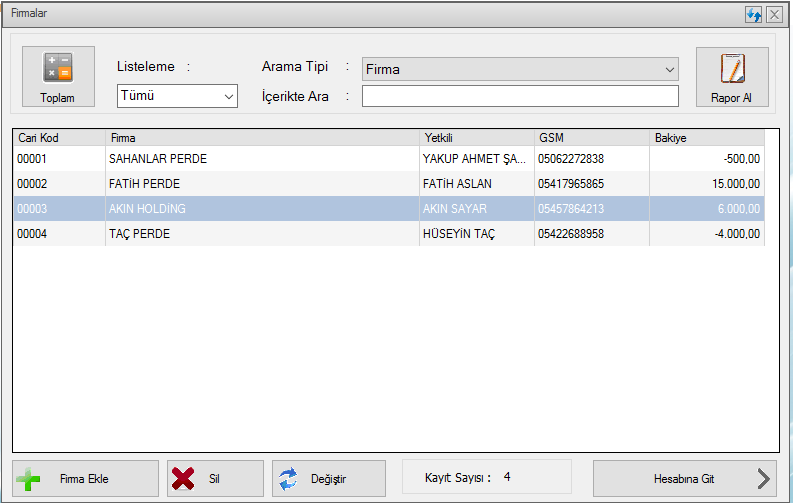Click the red X Sil icon

click(x=183, y=479)
